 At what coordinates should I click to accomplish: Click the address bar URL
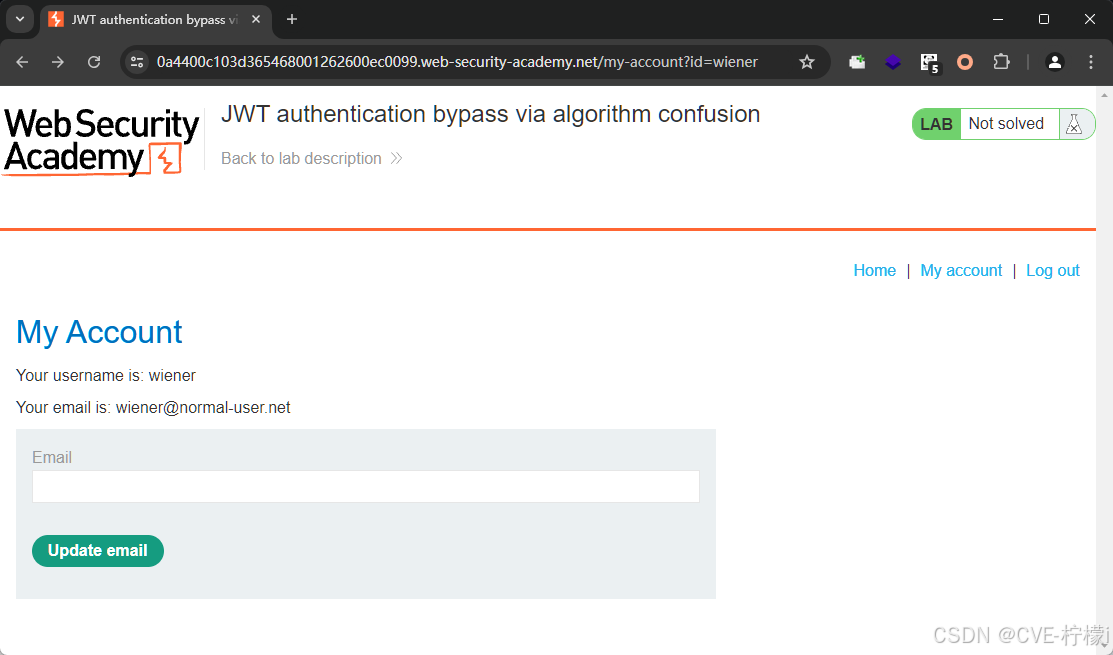[457, 62]
